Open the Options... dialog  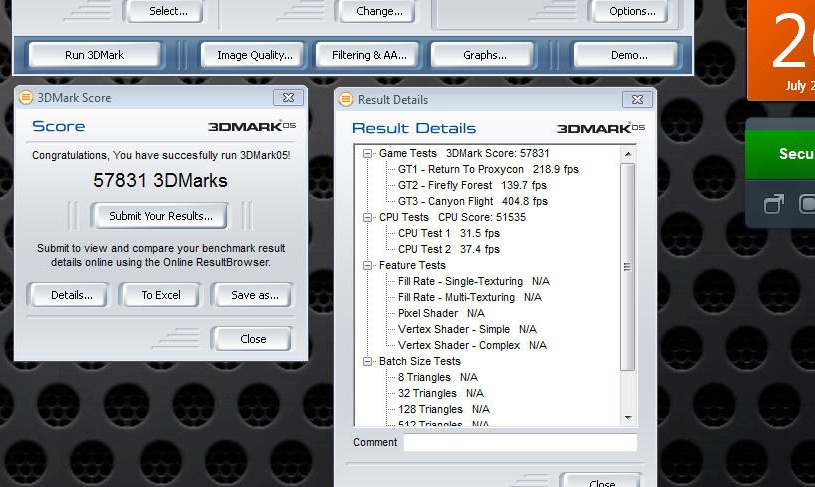click(632, 11)
